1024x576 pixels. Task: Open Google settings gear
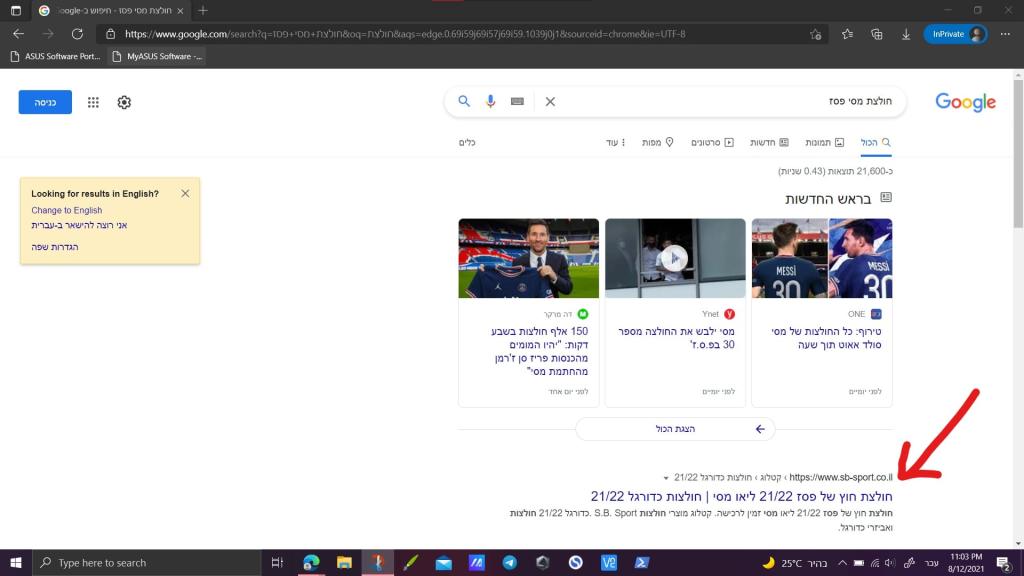pyautogui.click(x=124, y=103)
